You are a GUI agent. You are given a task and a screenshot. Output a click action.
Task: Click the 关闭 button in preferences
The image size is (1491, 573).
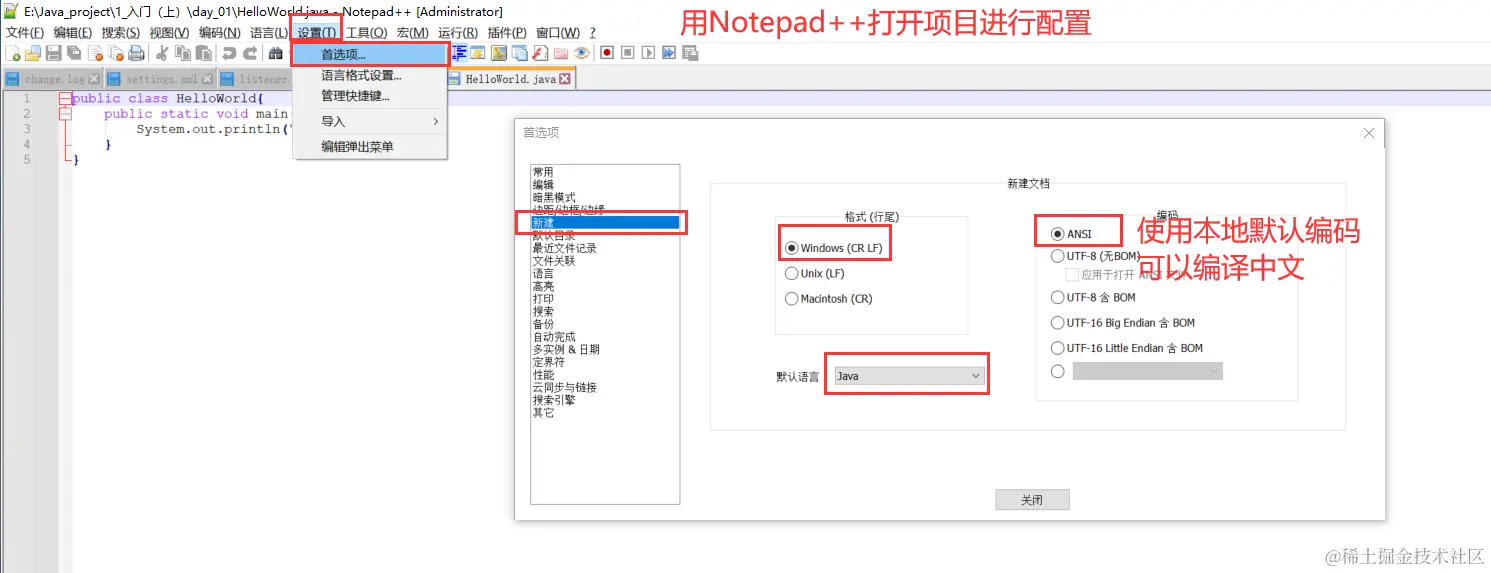click(1032, 500)
